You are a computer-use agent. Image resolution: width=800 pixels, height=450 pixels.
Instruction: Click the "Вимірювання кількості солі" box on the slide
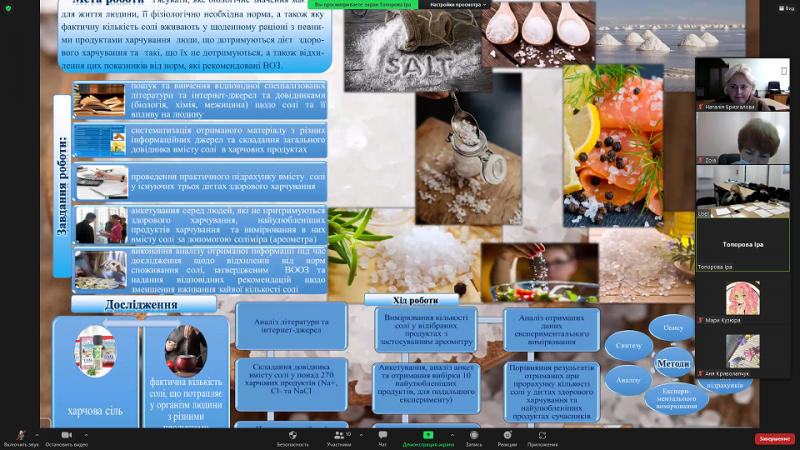point(426,330)
